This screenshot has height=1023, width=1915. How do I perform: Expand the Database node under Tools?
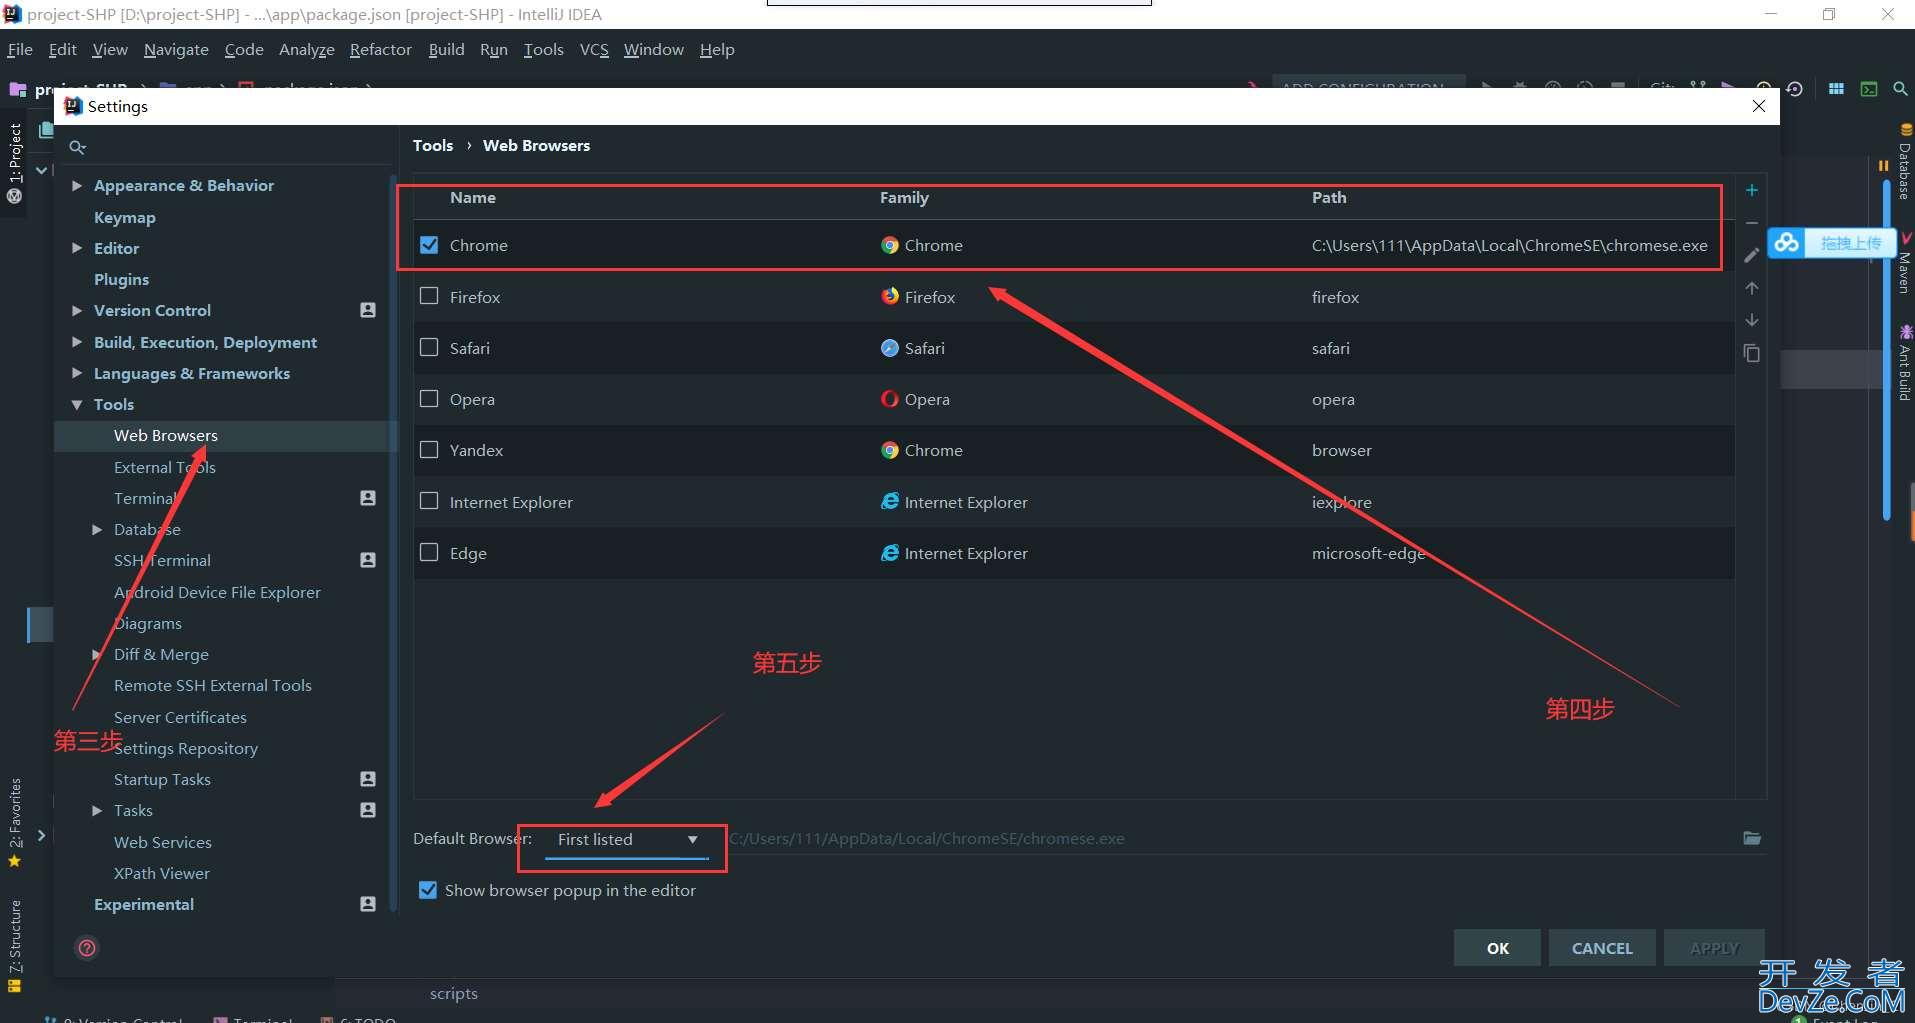point(97,530)
